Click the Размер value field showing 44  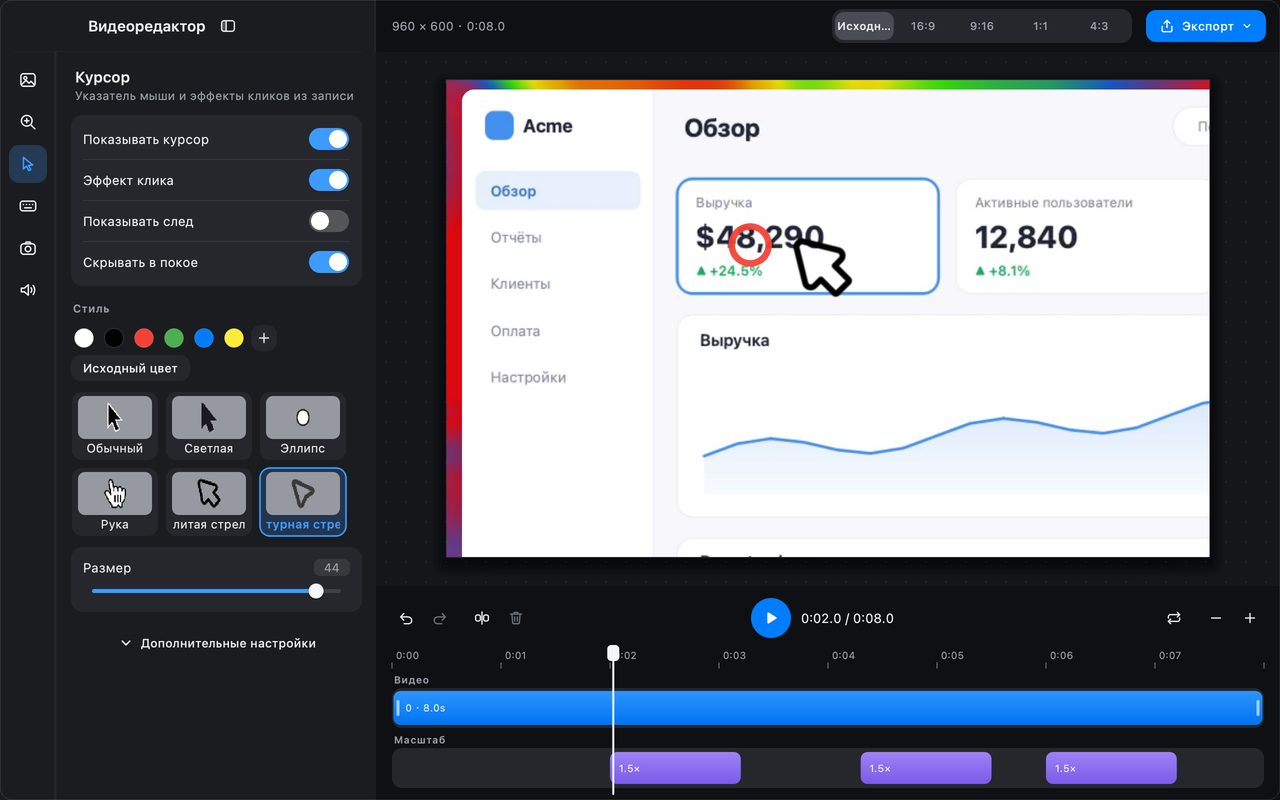[x=332, y=568]
